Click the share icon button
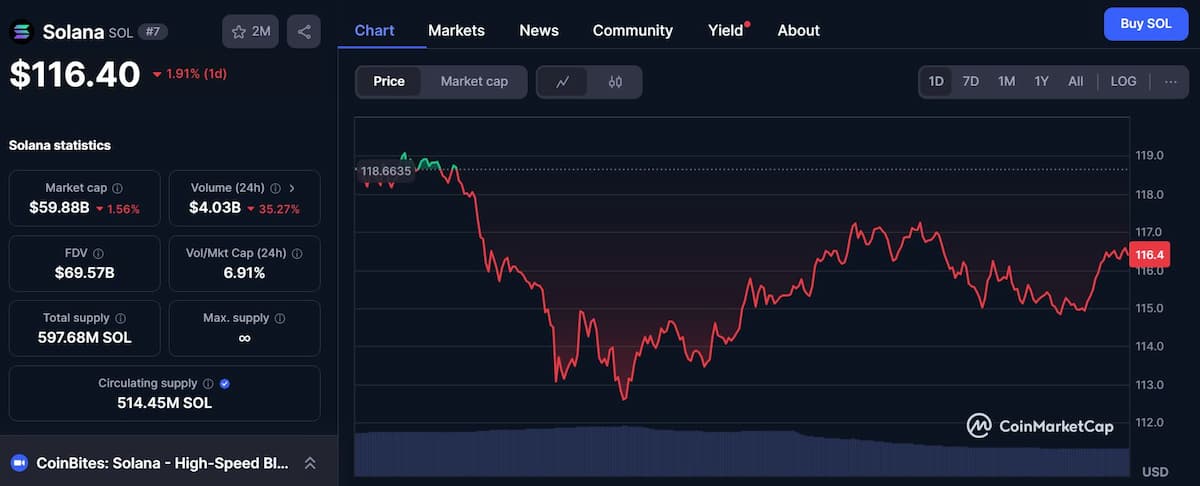 click(x=304, y=32)
